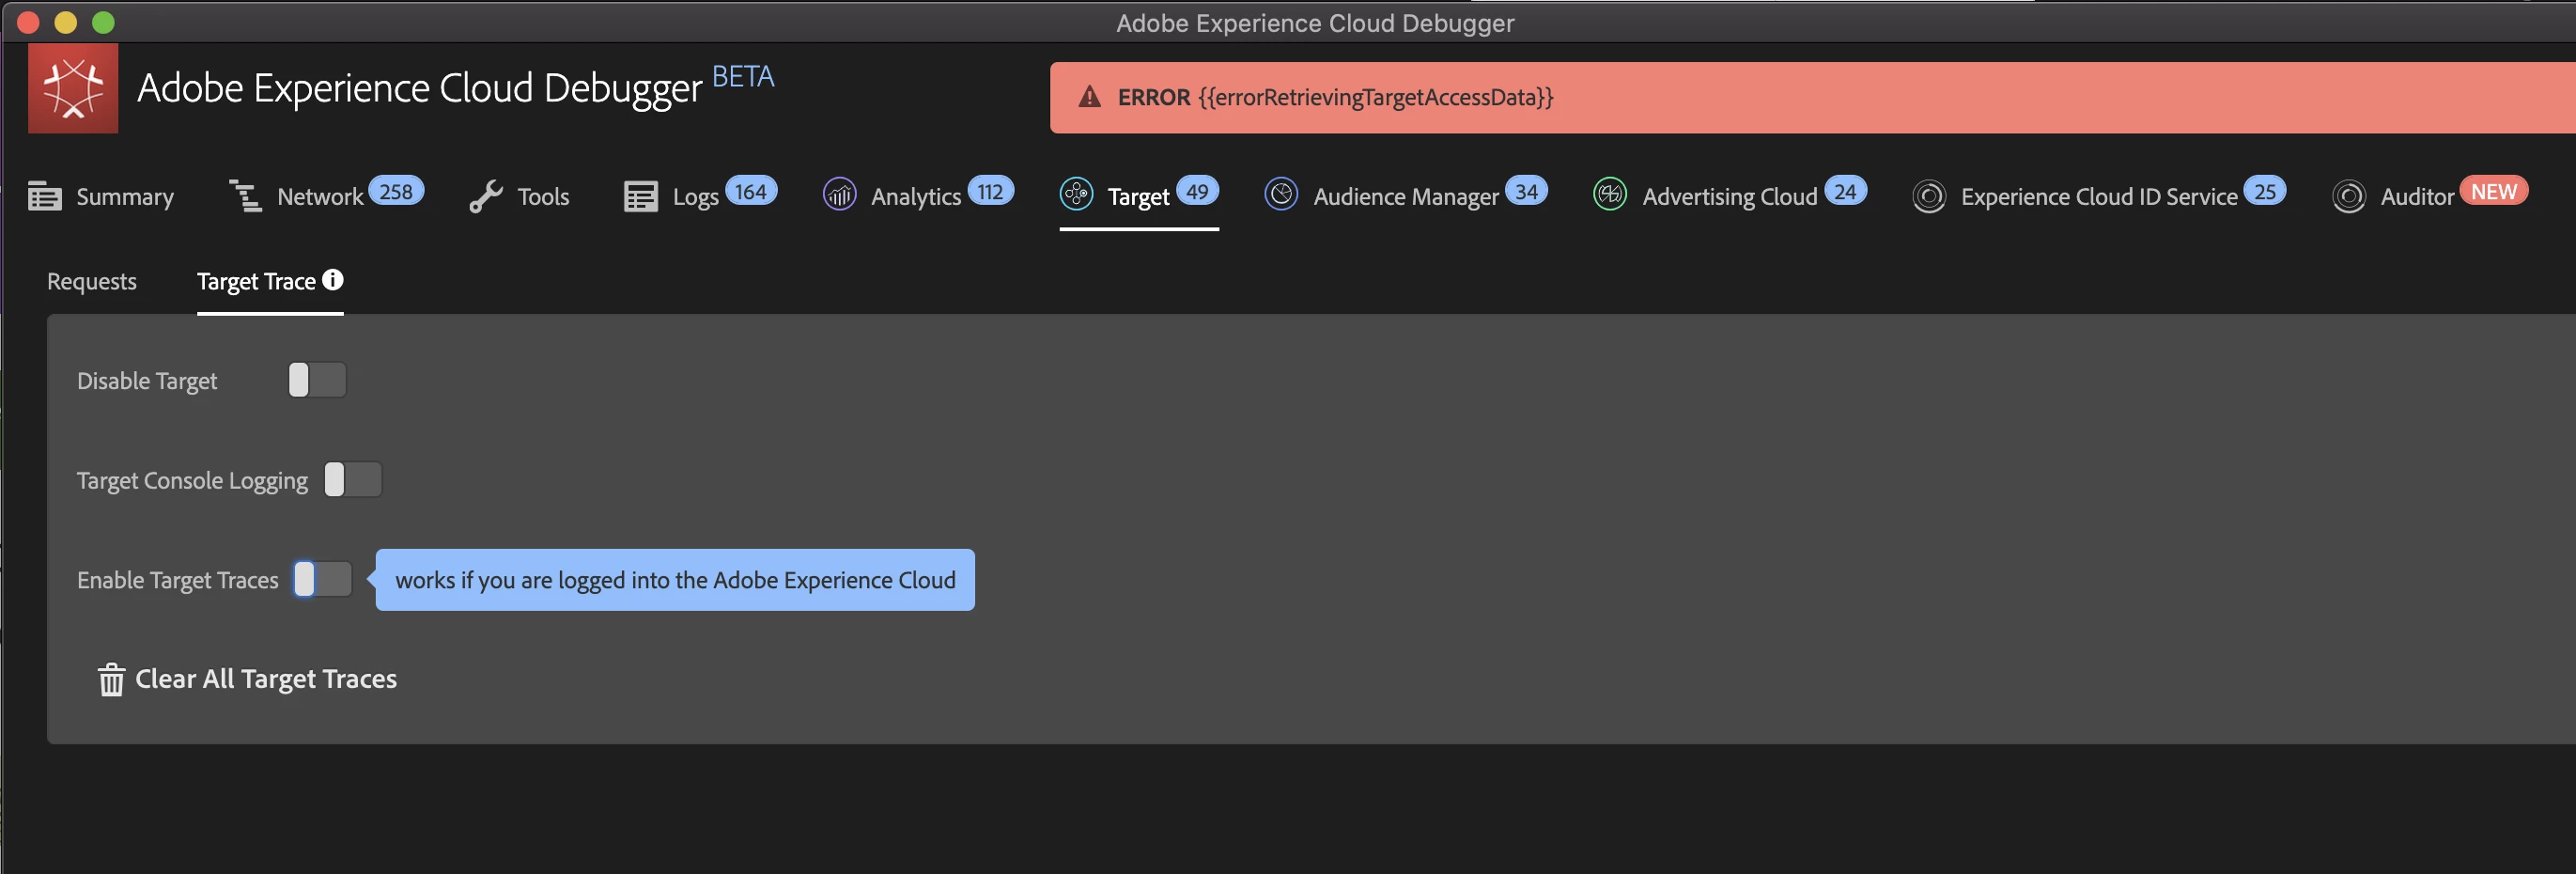2576x874 pixels.
Task: Click the 25 badge on ID Service
Action: [x=2264, y=191]
